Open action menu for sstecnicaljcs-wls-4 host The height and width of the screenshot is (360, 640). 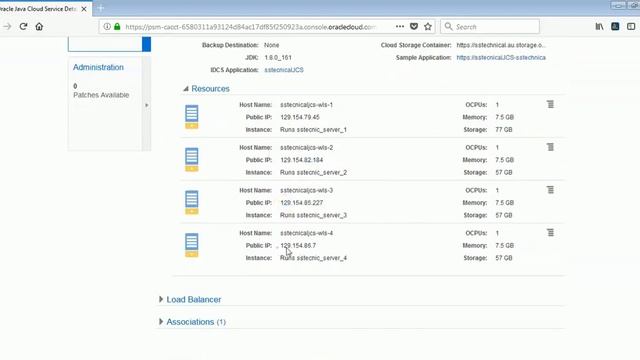[550, 233]
